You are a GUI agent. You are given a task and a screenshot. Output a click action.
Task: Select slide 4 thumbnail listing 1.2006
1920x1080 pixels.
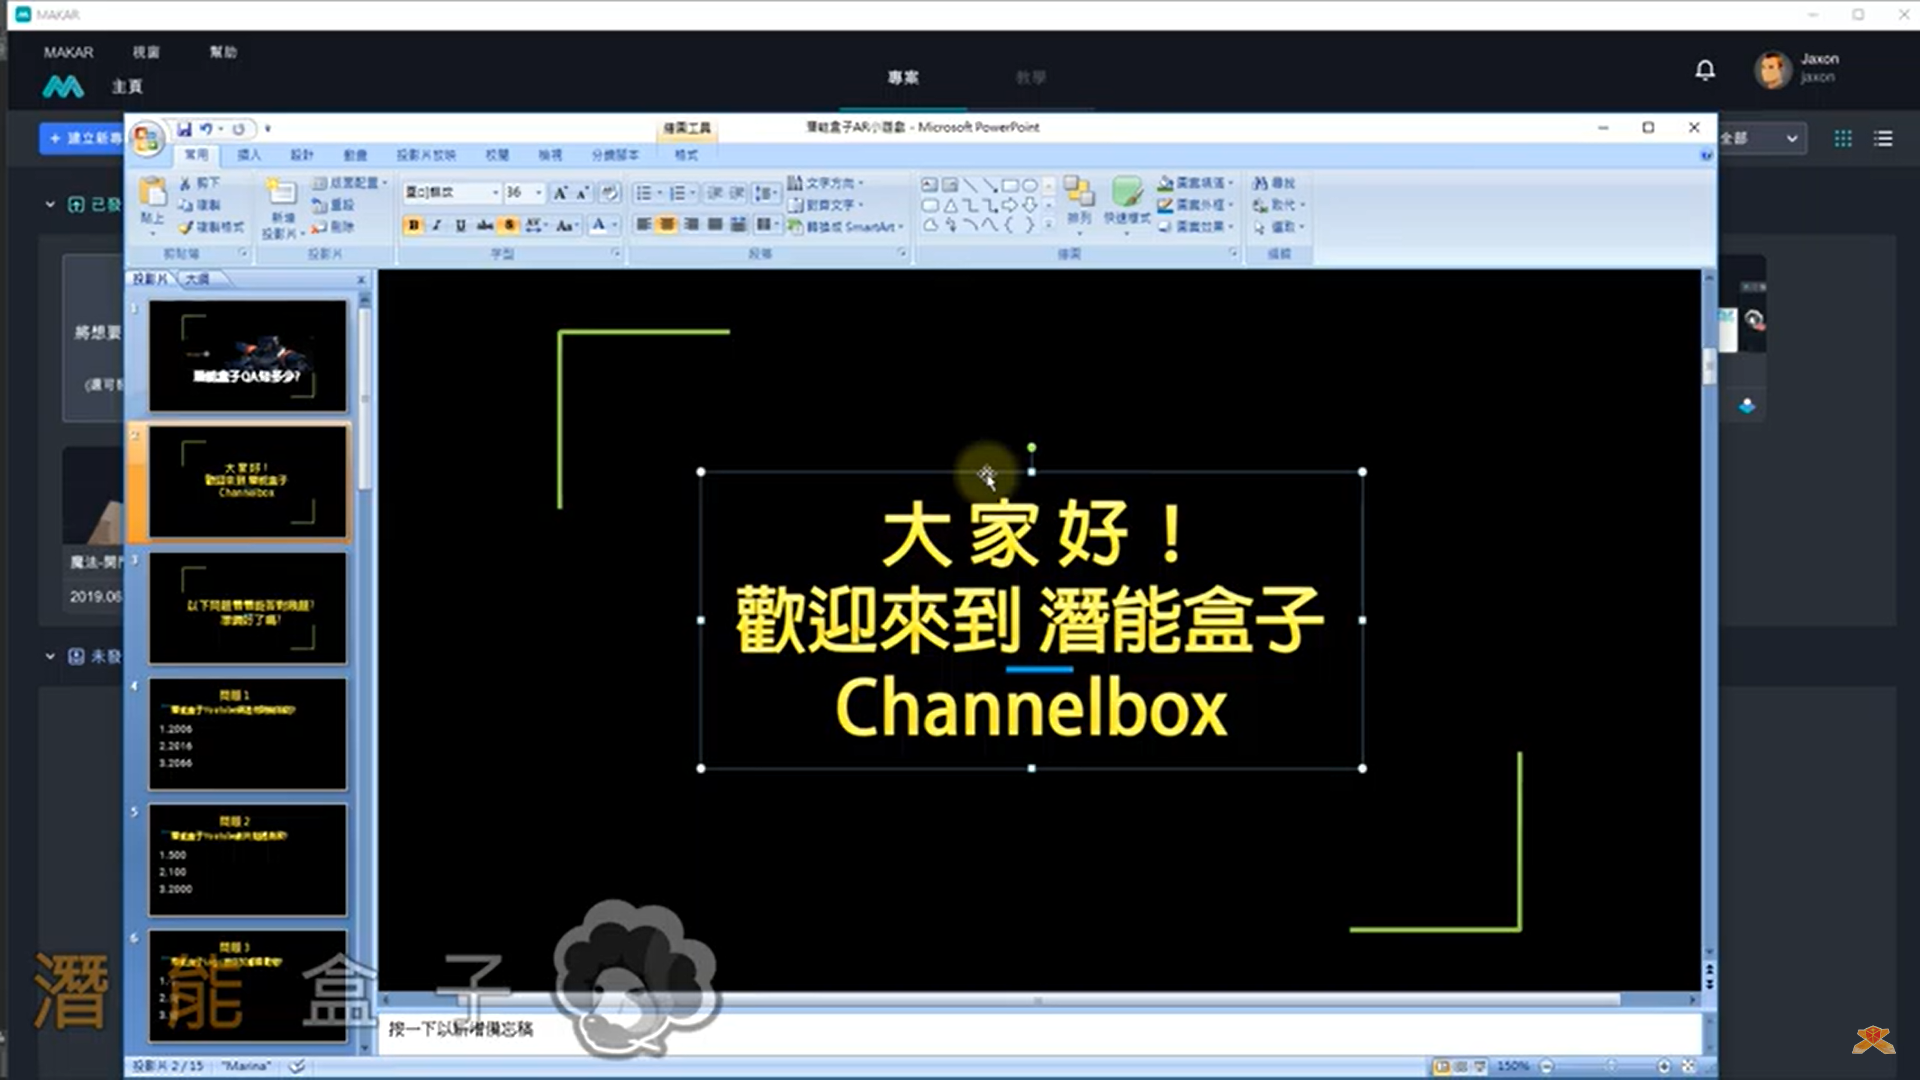(x=248, y=734)
